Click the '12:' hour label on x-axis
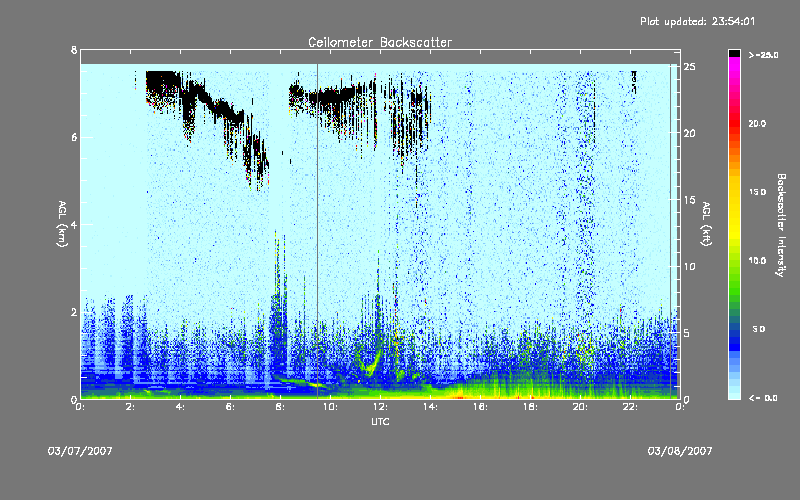This screenshot has height=500, width=800. [x=380, y=407]
